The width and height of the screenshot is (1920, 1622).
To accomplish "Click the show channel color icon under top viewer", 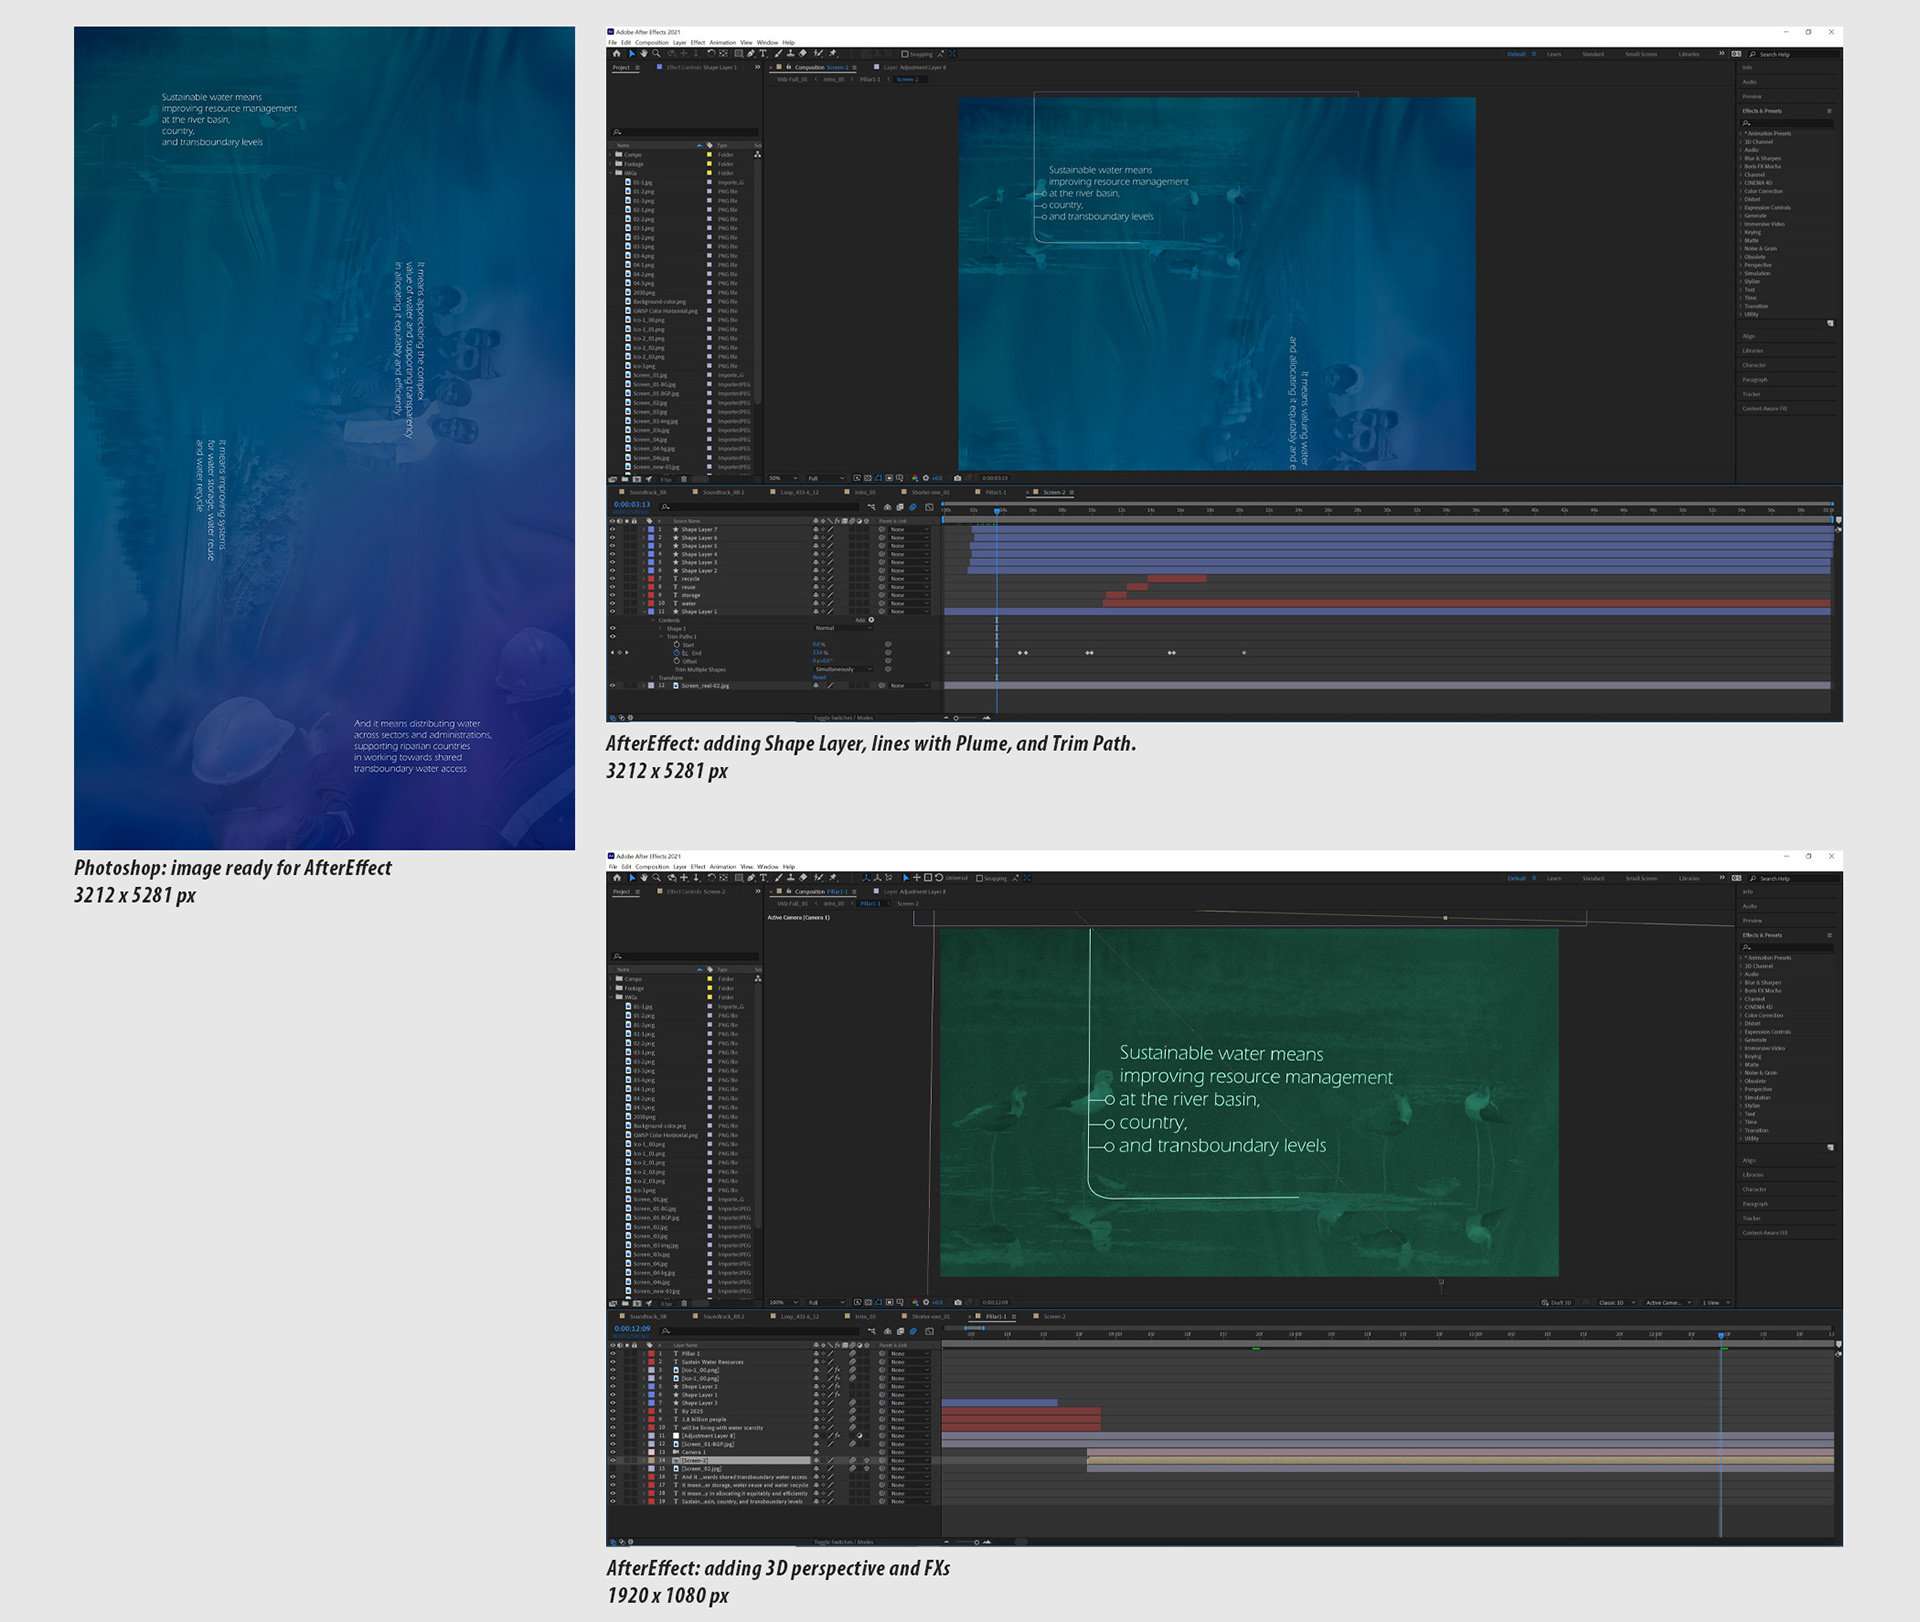I will click(914, 478).
